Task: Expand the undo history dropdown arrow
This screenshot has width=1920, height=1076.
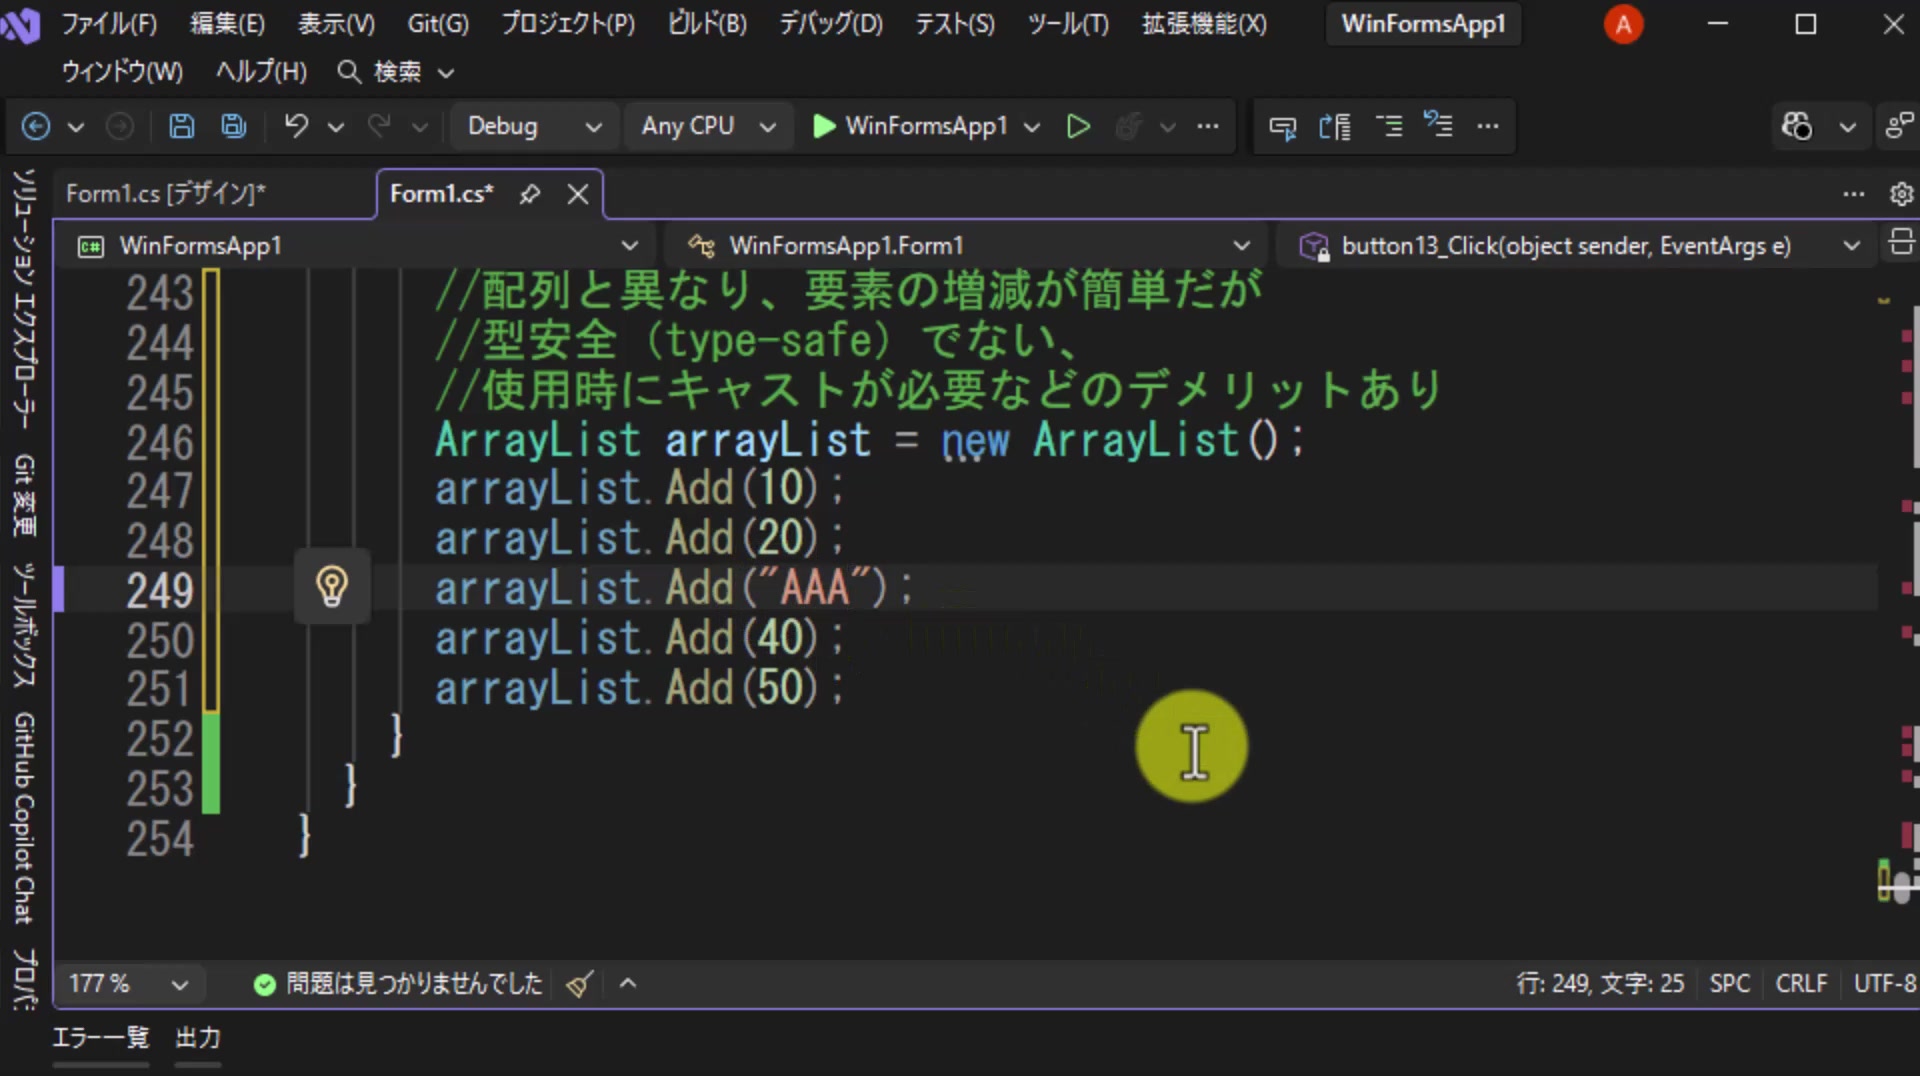Action: point(336,127)
